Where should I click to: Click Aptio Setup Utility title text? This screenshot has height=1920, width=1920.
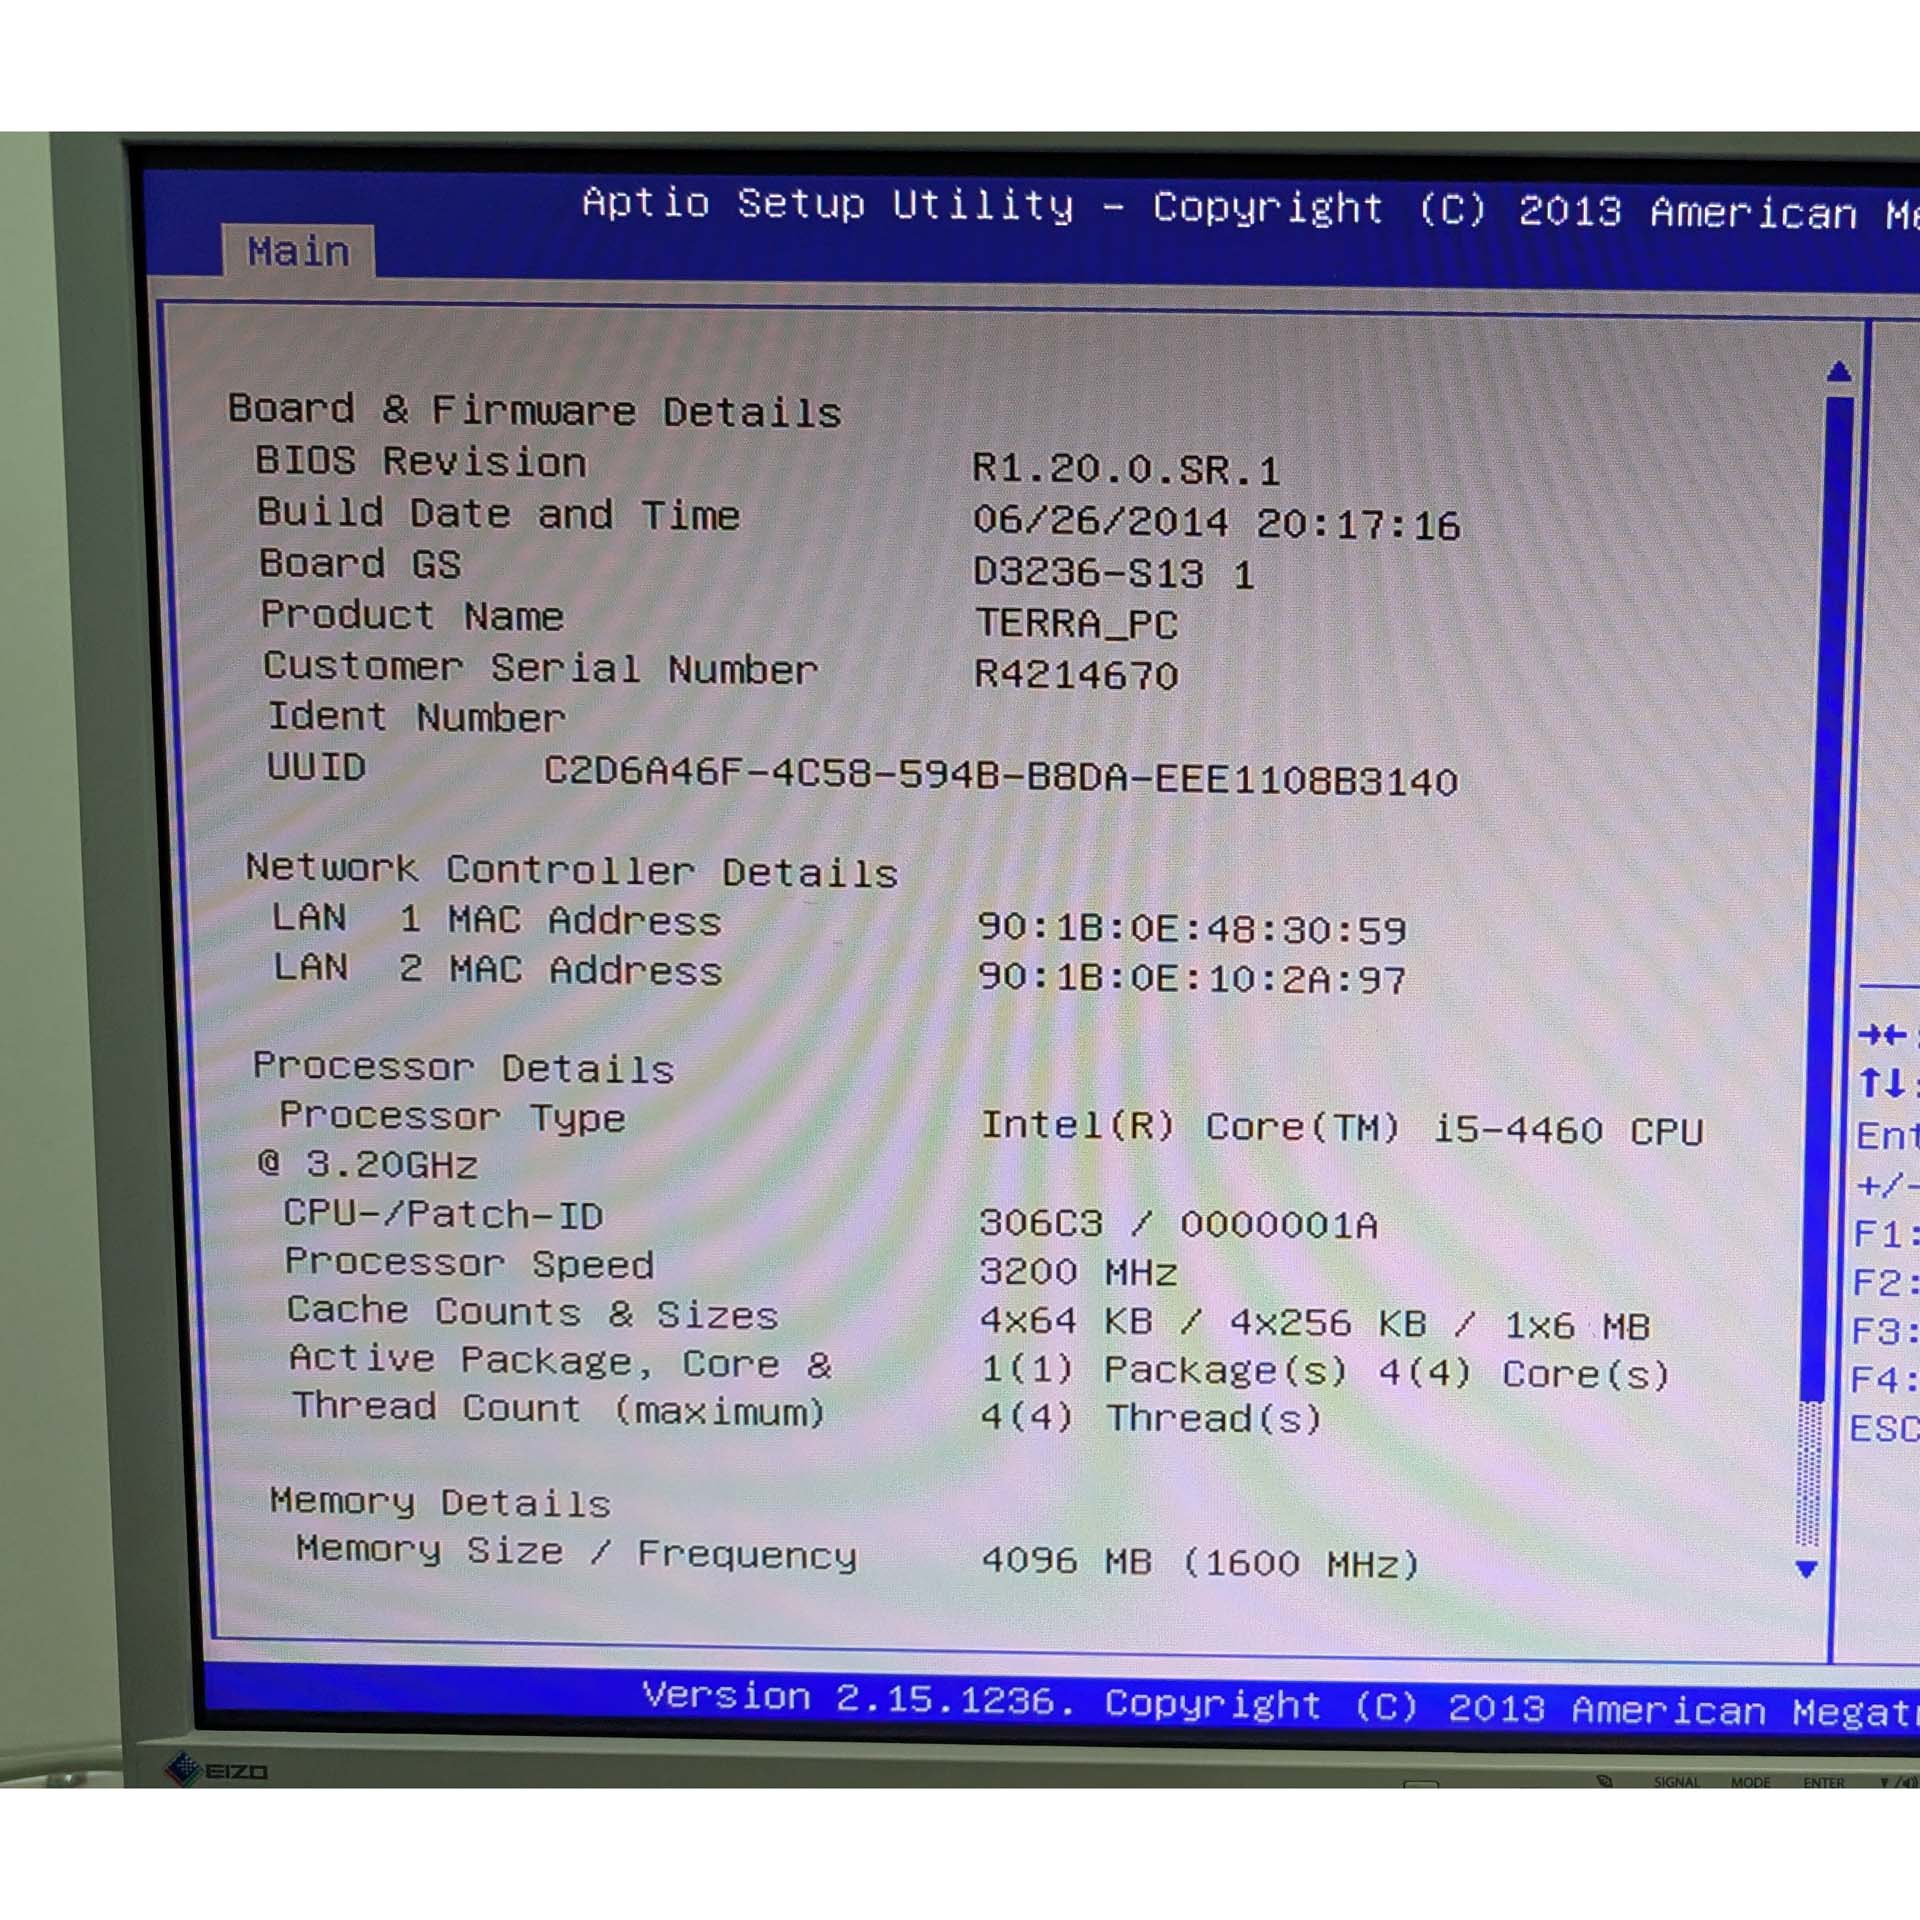pyautogui.click(x=829, y=204)
